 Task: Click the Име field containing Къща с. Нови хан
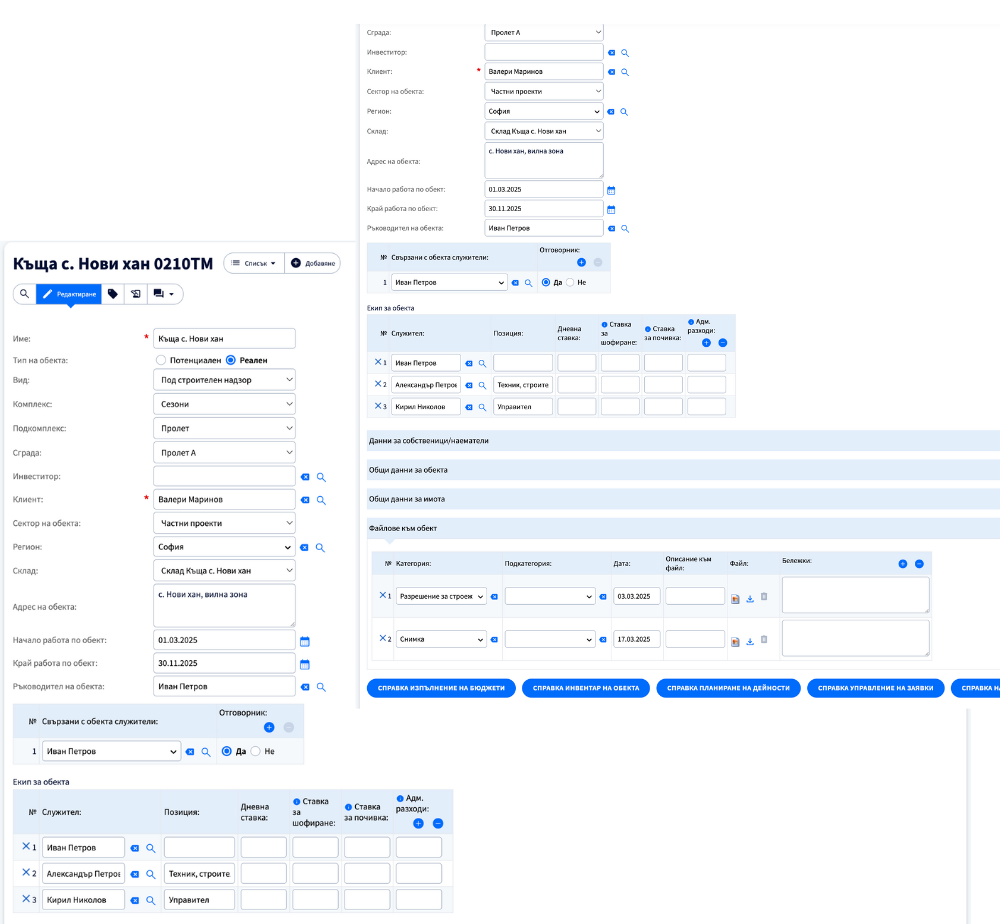coord(224,338)
